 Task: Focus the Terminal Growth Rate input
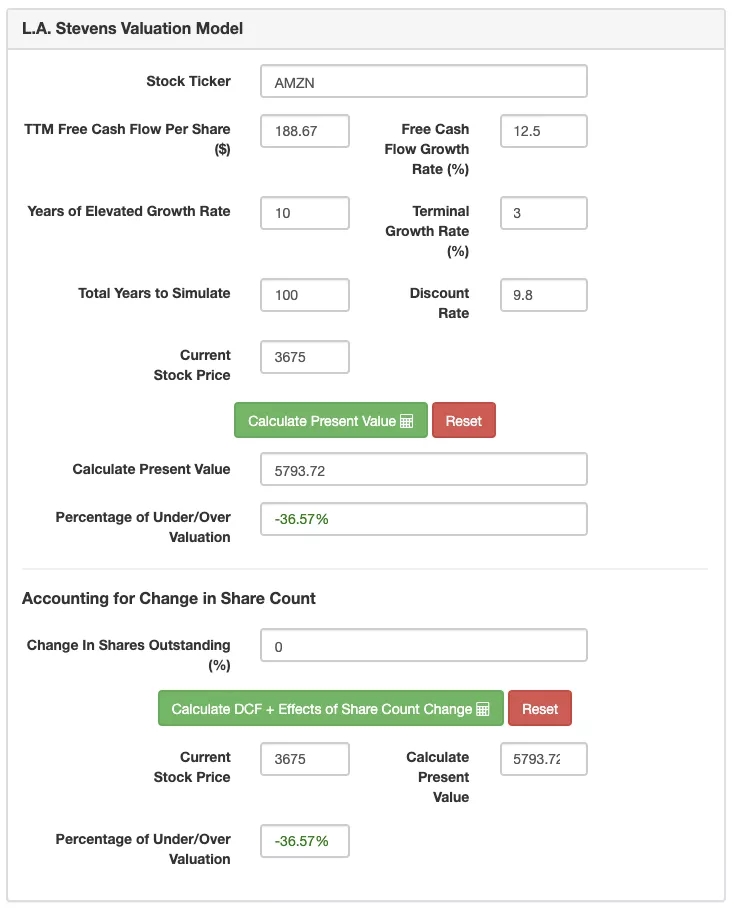point(543,213)
